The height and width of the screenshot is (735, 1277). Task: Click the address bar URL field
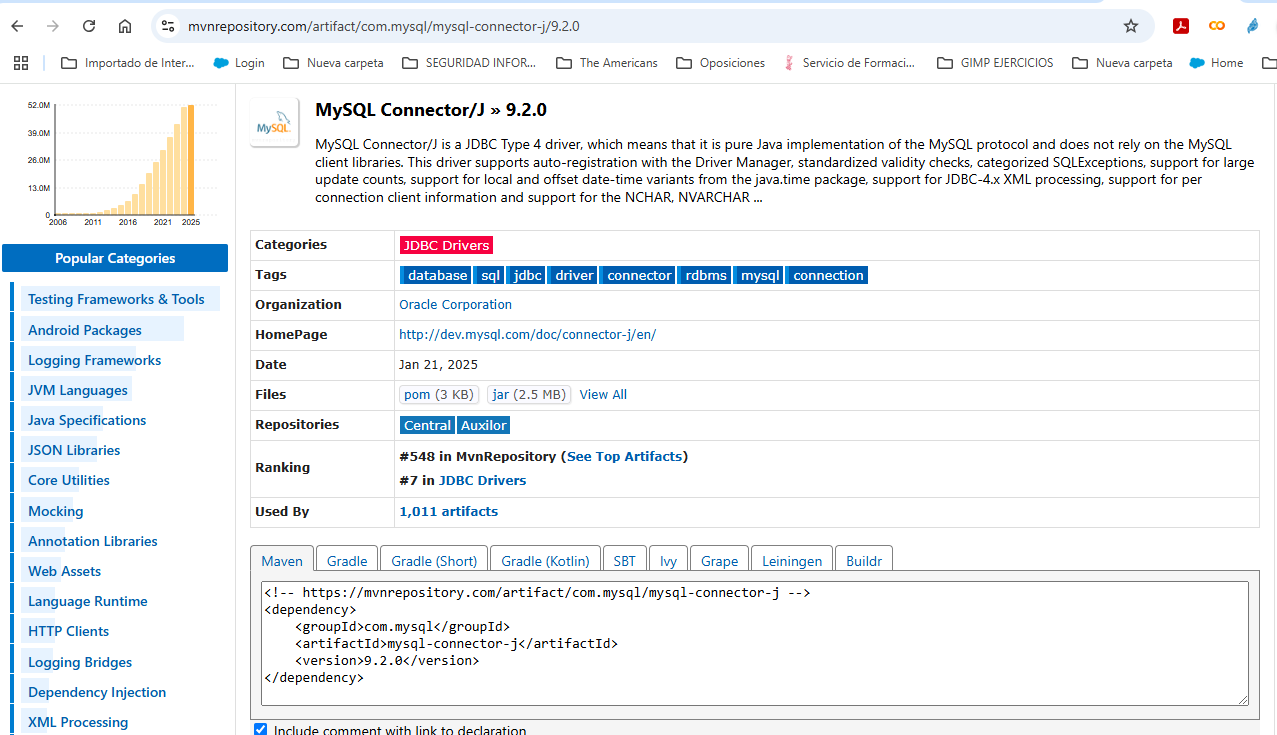tap(640, 26)
